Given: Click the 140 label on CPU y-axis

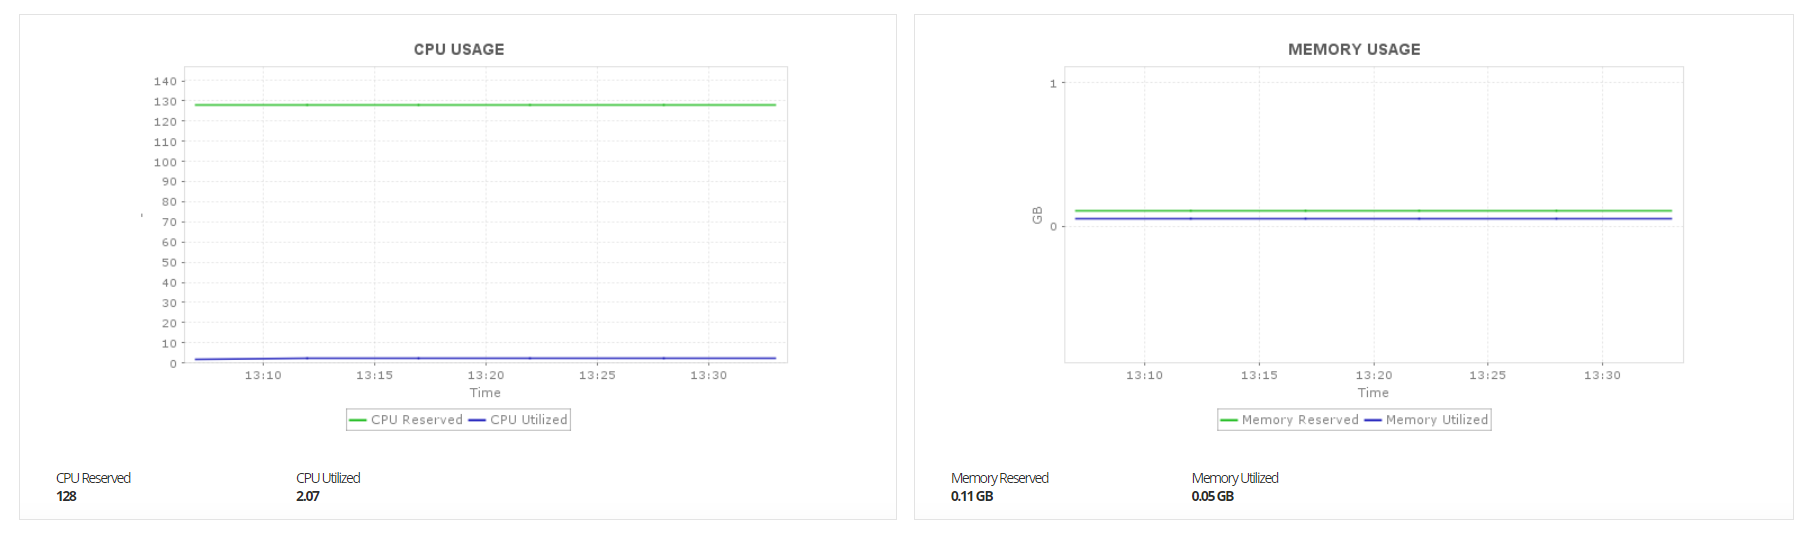Looking at the screenshot, I should [165, 81].
